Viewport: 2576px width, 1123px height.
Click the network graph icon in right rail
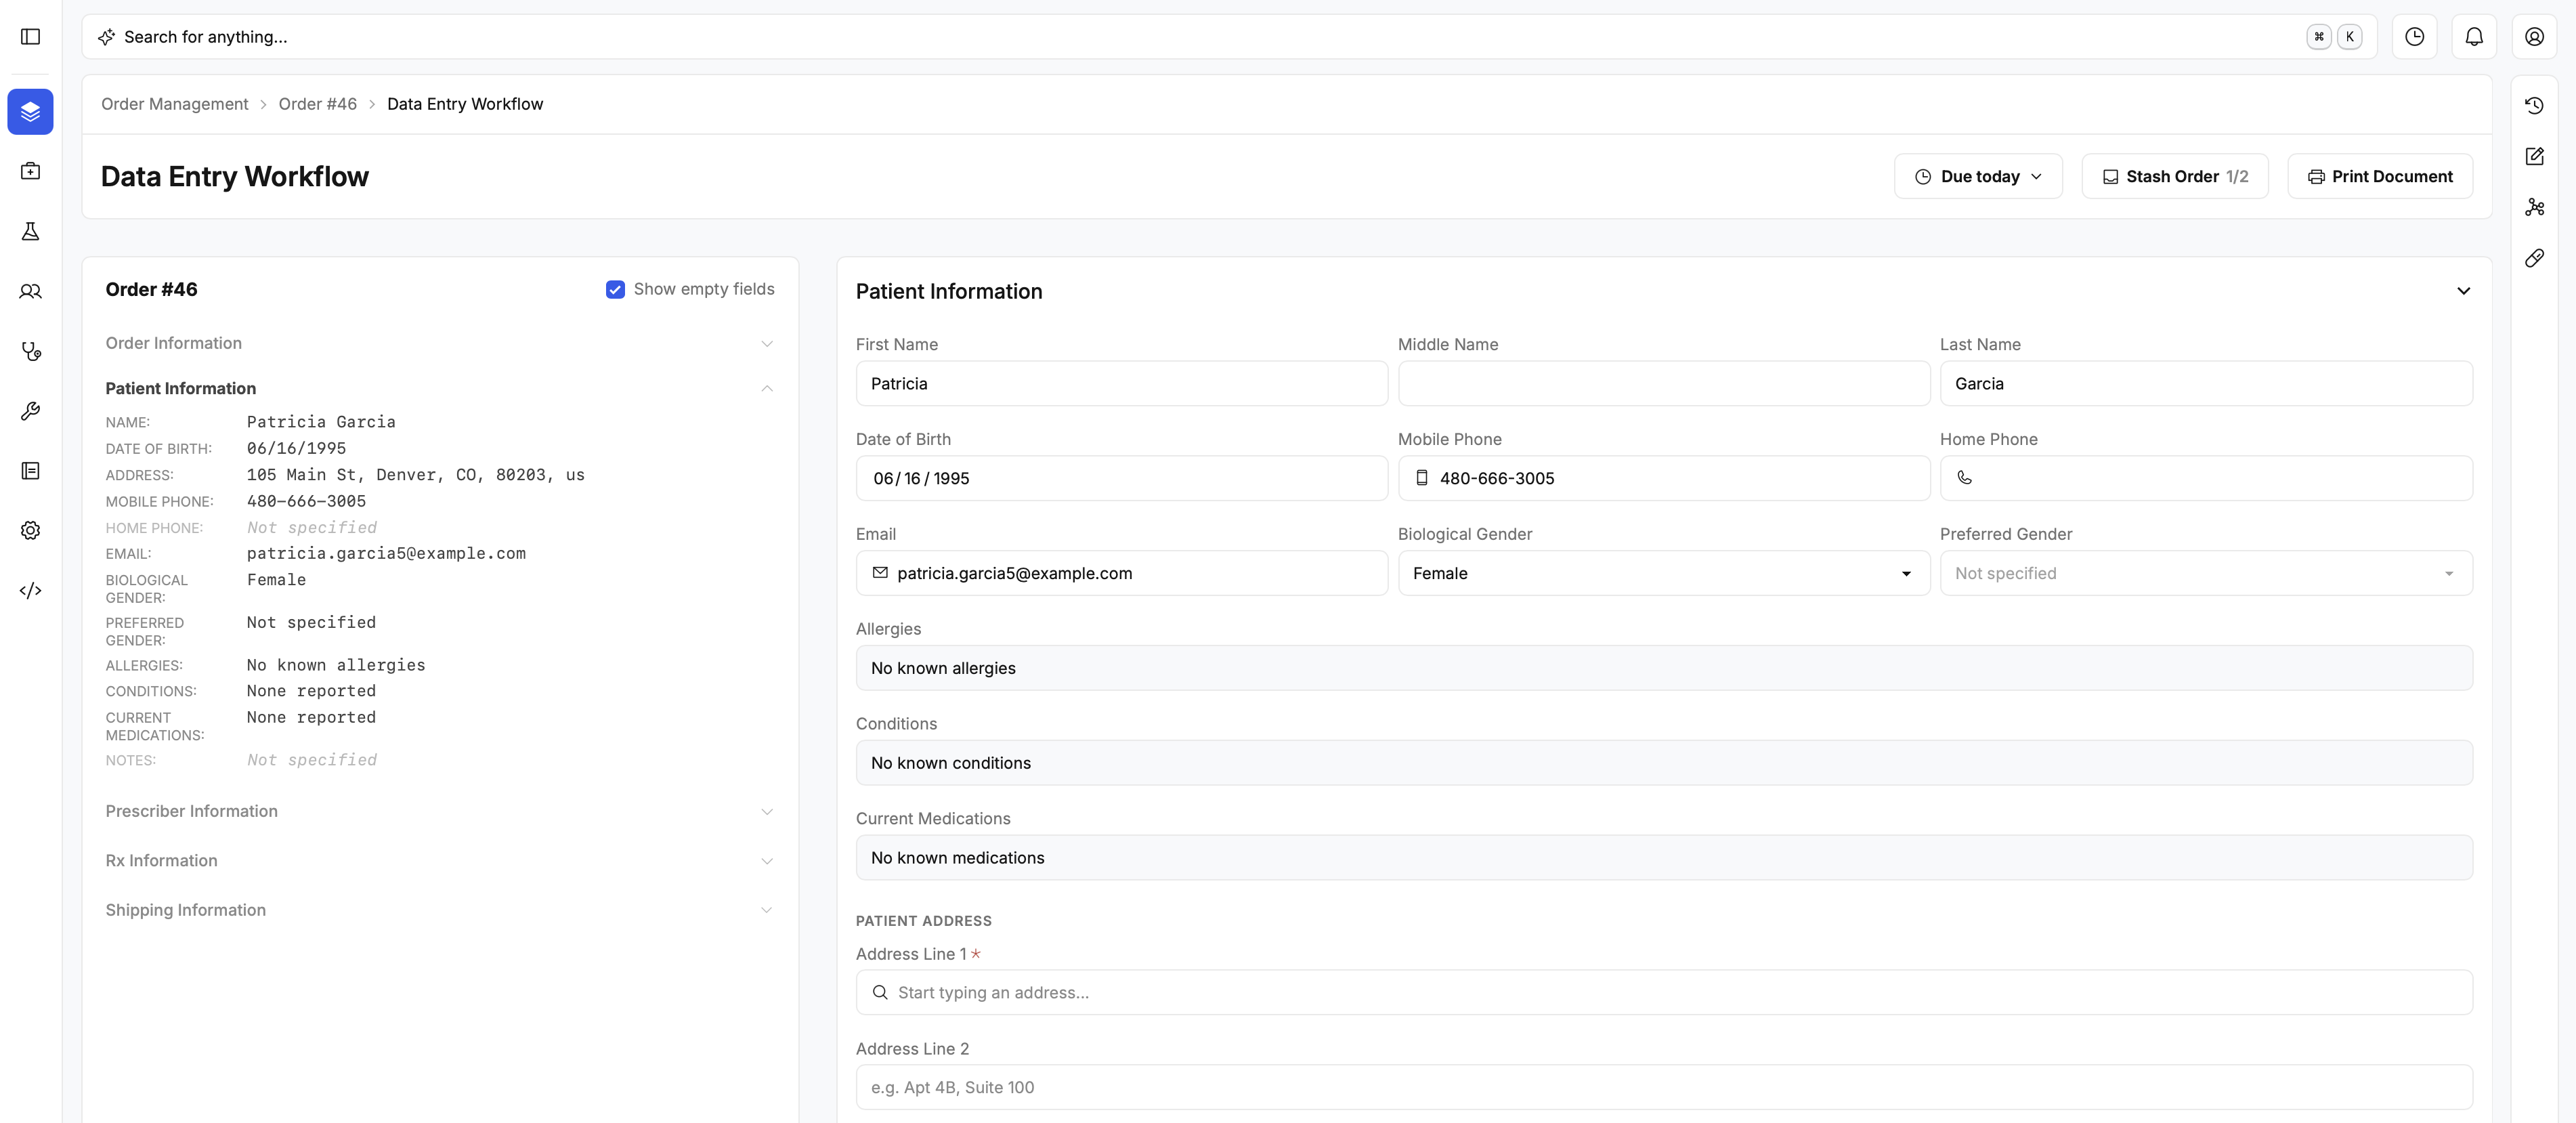point(2534,207)
